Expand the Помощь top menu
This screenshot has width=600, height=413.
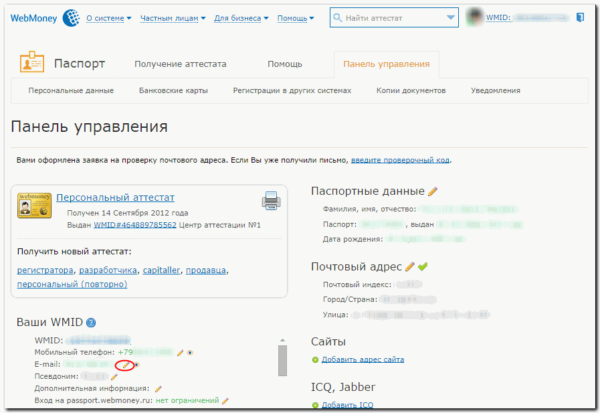(295, 18)
